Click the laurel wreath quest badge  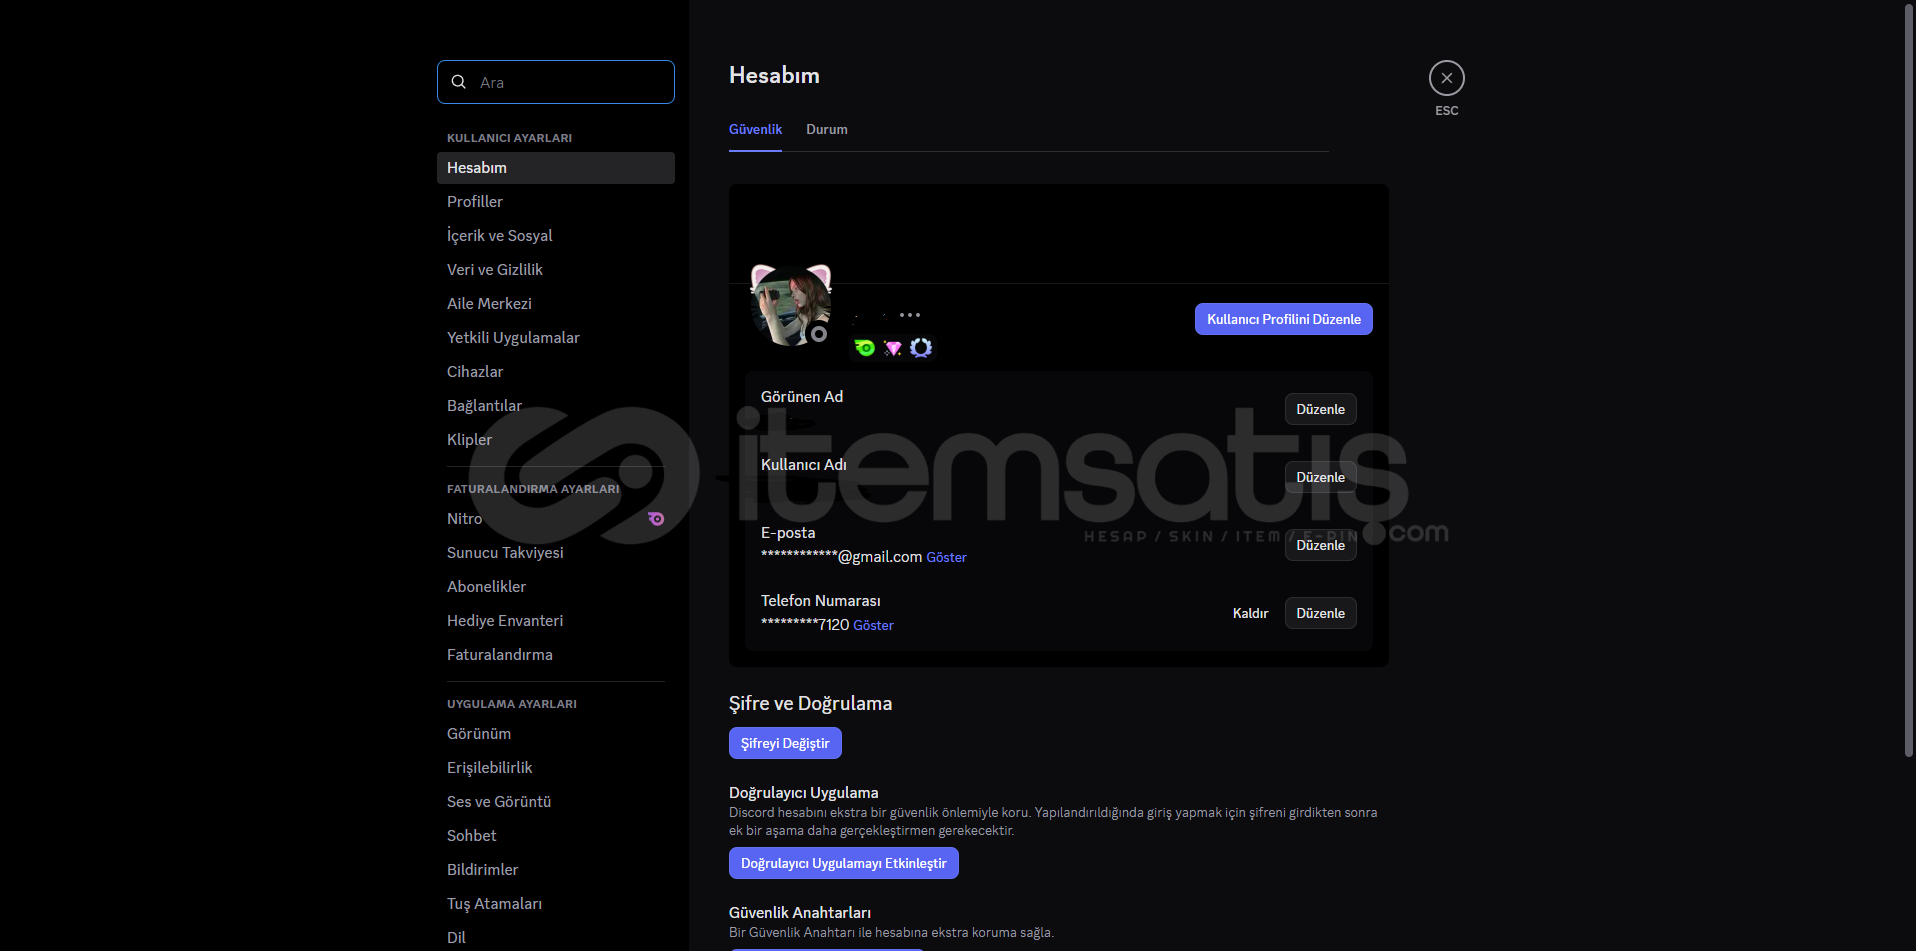[921, 348]
